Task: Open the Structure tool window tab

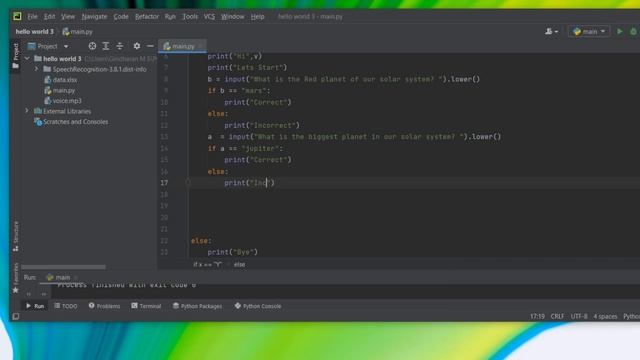Action: [16, 236]
